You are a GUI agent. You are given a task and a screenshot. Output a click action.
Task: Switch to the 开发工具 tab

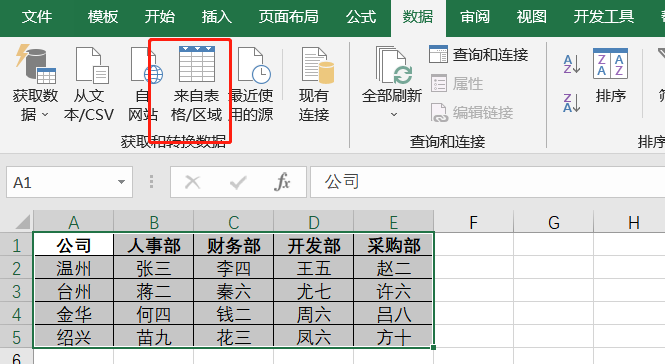(604, 17)
